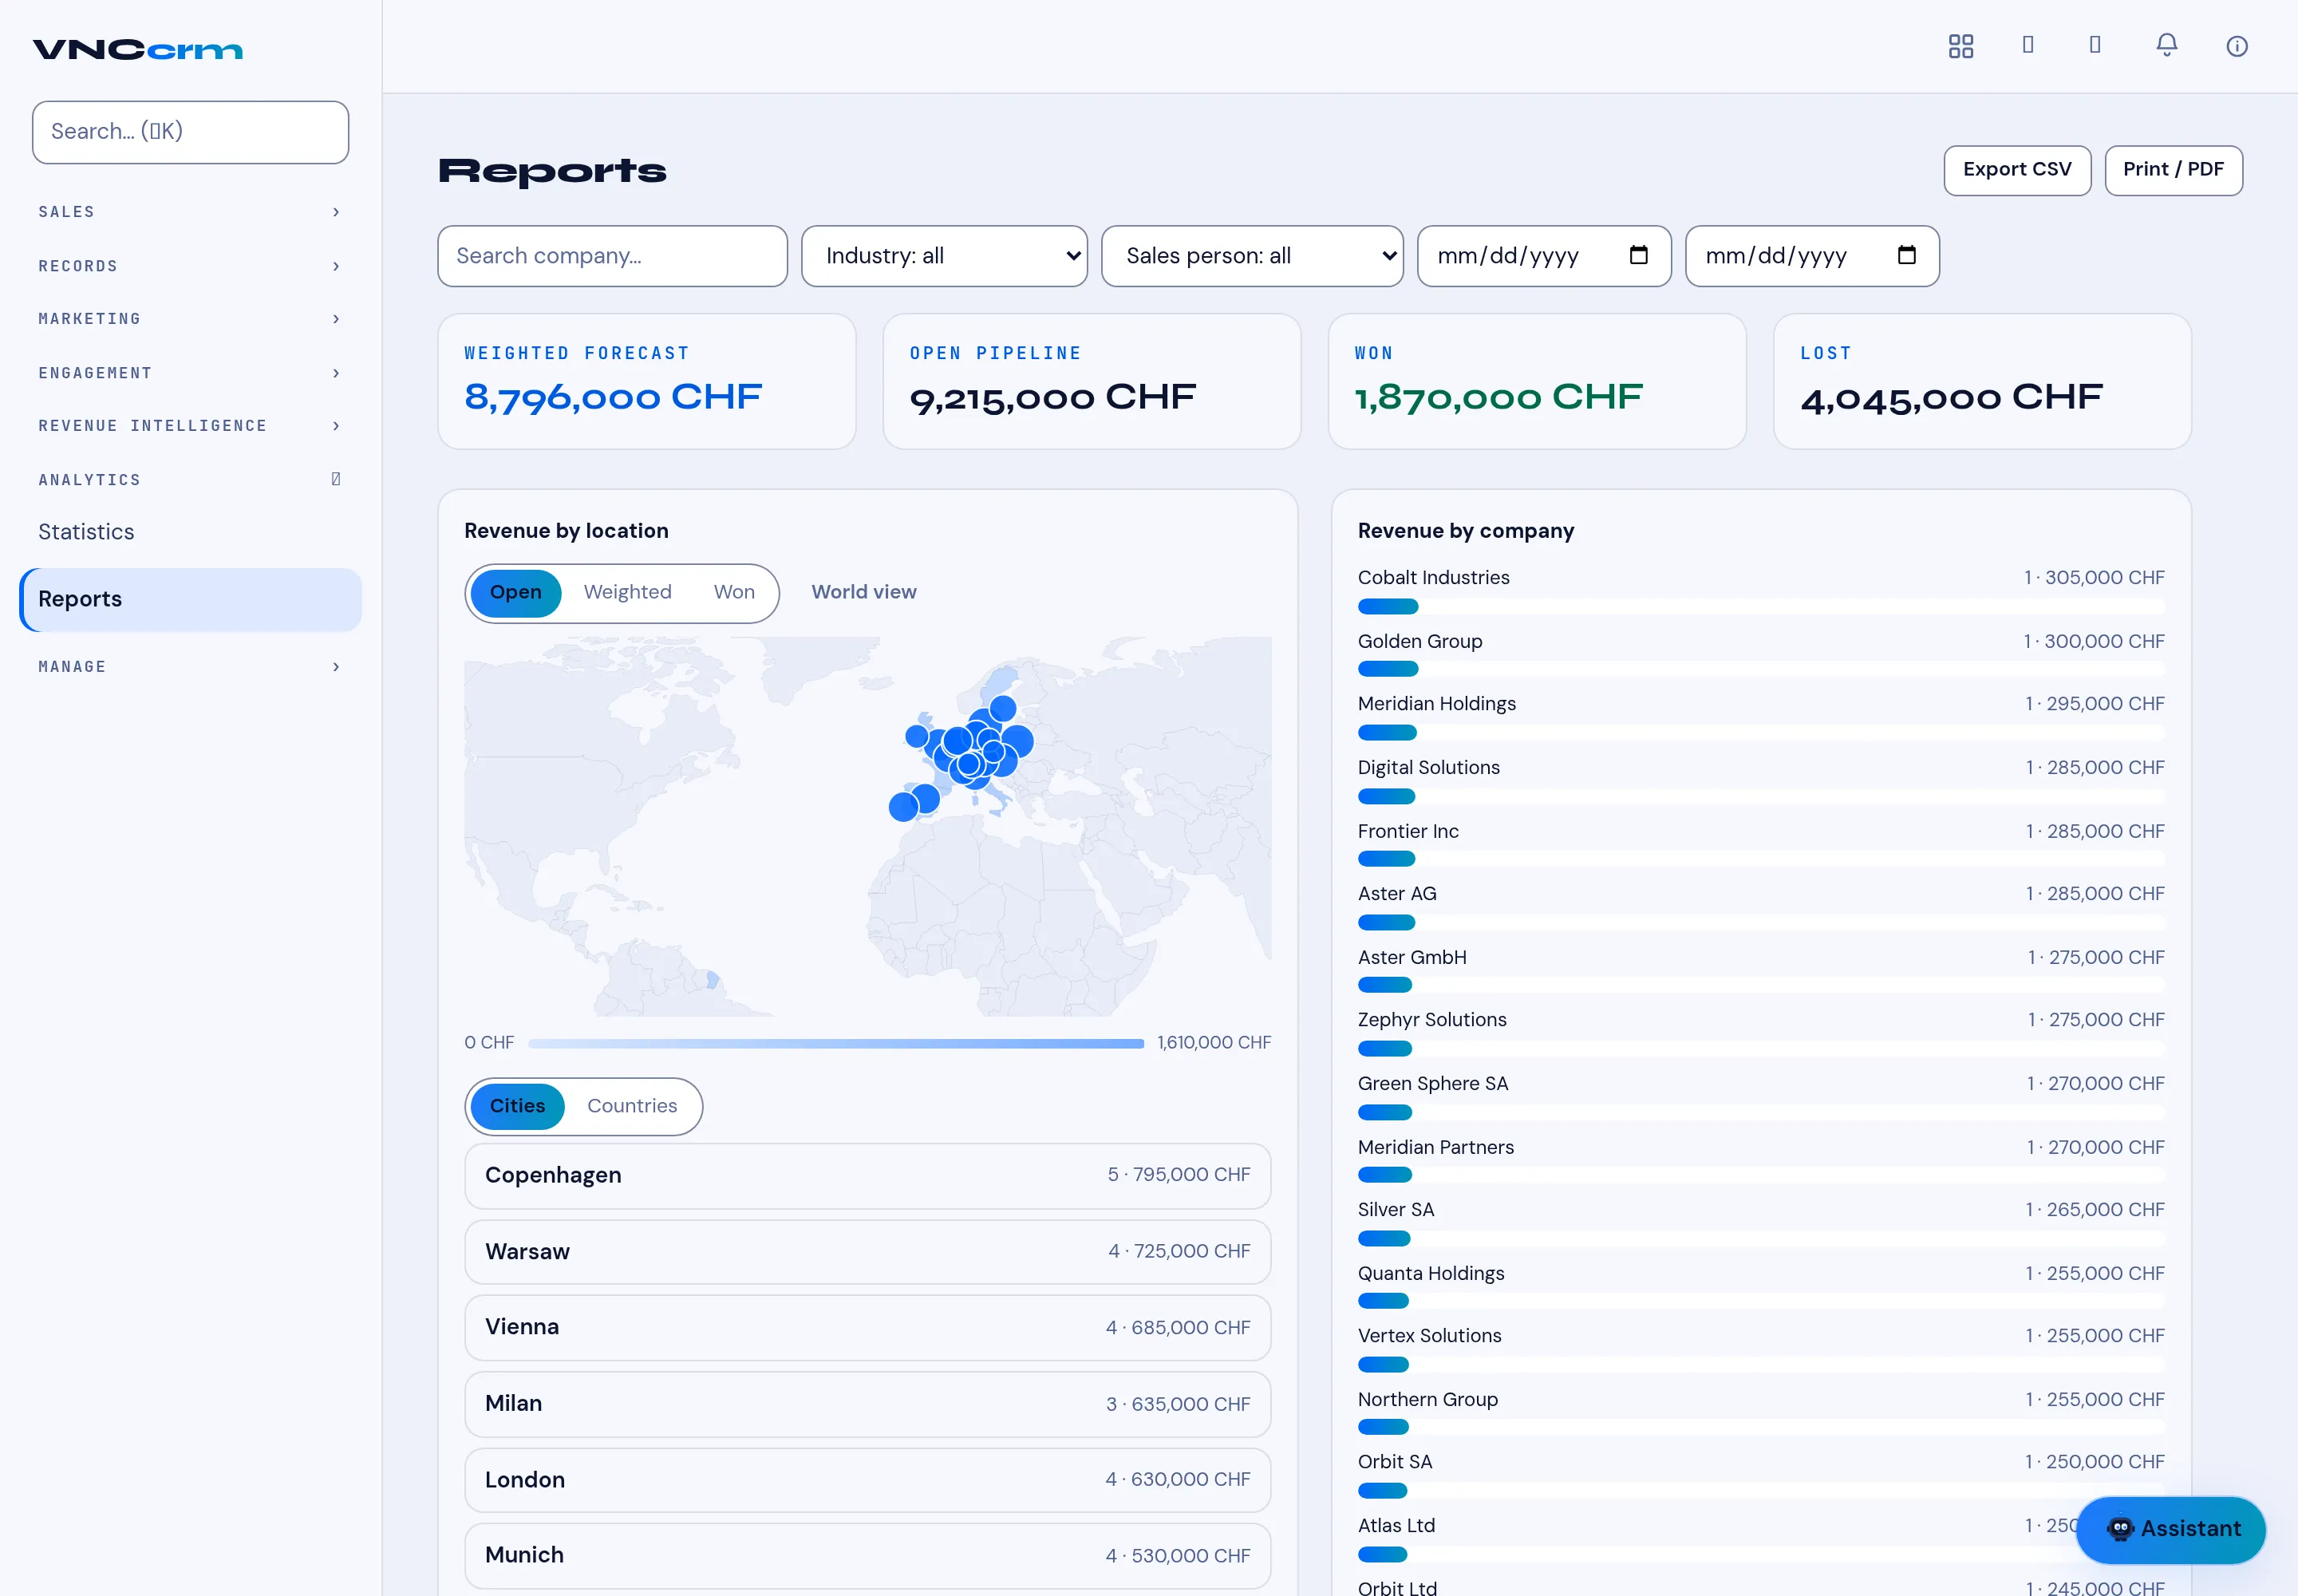Image resolution: width=2298 pixels, height=1596 pixels.
Task: Click Aster AG company row
Action: tap(1760, 906)
